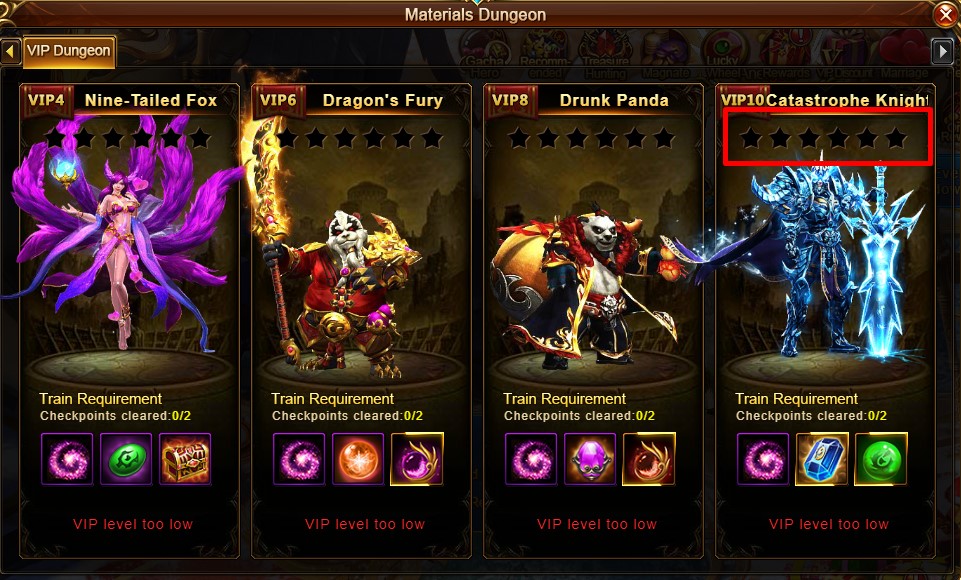Select the green jade stone under Nine-Tailed Fox
This screenshot has height=580, width=961.
tap(126, 459)
